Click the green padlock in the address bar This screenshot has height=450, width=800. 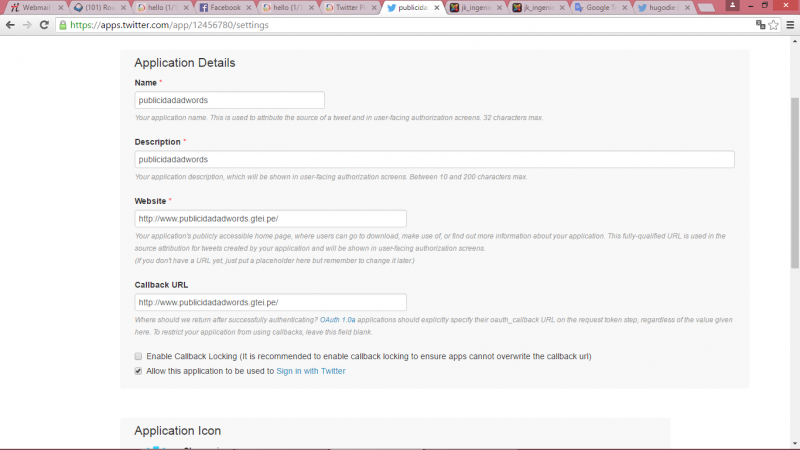[x=63, y=25]
